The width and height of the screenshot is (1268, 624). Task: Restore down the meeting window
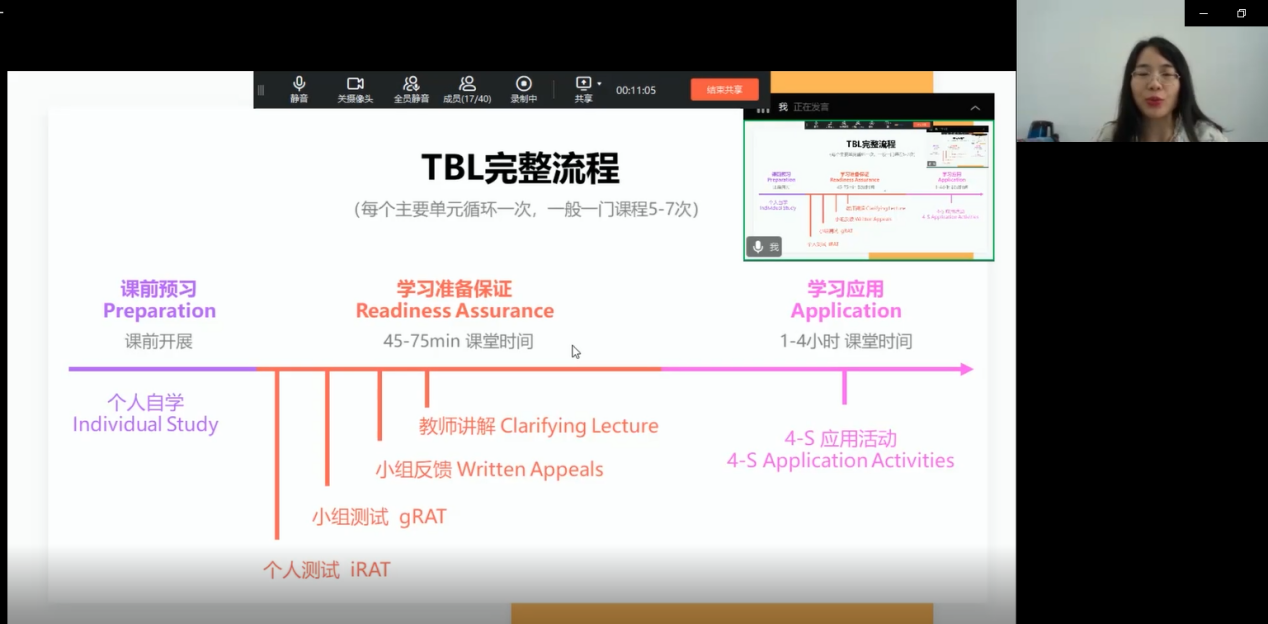click(x=1242, y=13)
